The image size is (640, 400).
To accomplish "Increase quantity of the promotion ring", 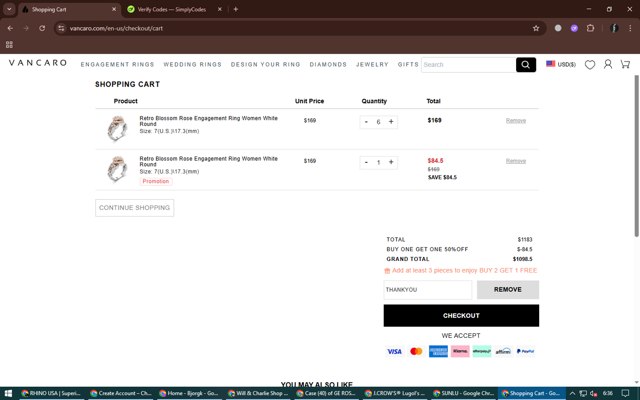I will coord(391,162).
